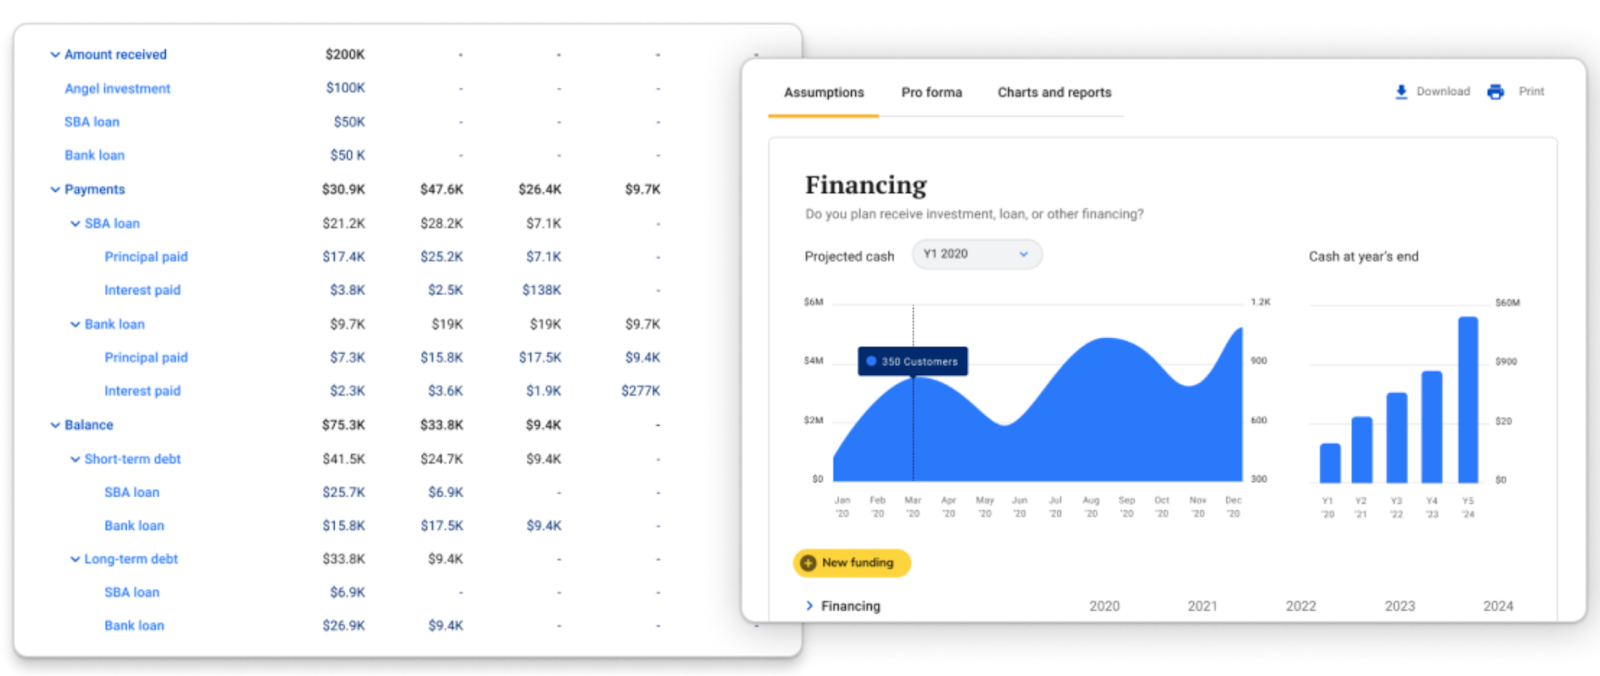Expand the Financing row chevron
1600x676 pixels.
click(x=809, y=606)
